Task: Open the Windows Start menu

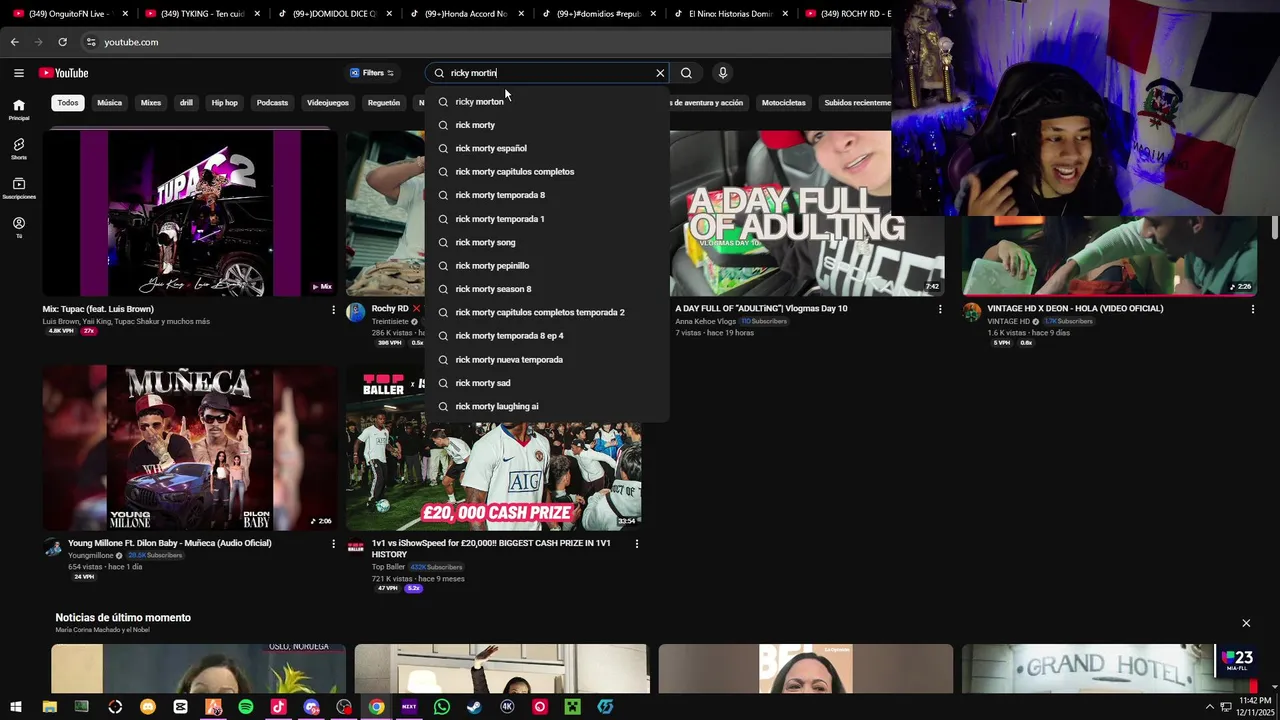Action: [16, 707]
